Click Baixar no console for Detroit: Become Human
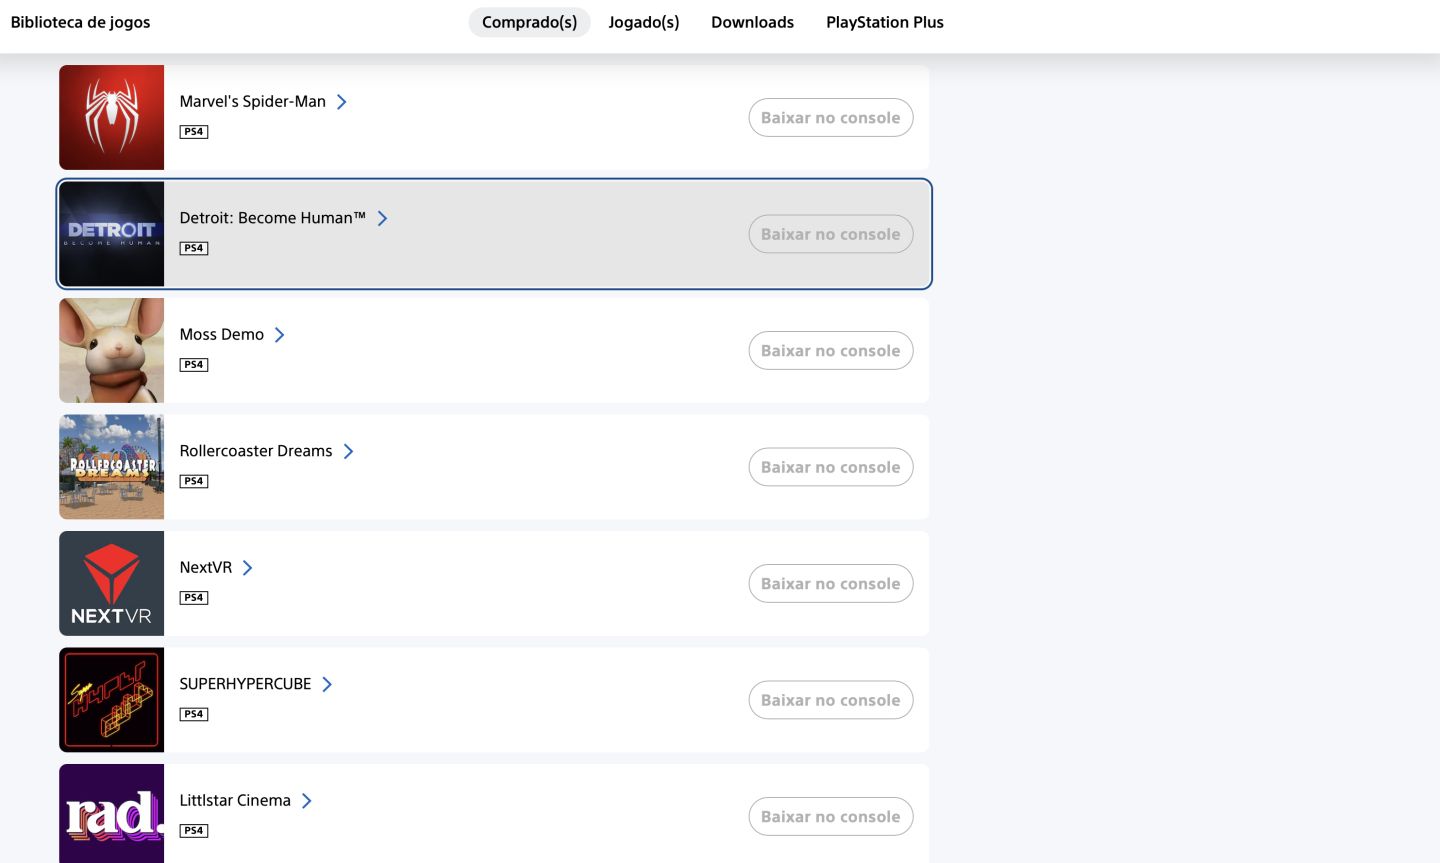This screenshot has height=863, width=1440. coord(831,234)
